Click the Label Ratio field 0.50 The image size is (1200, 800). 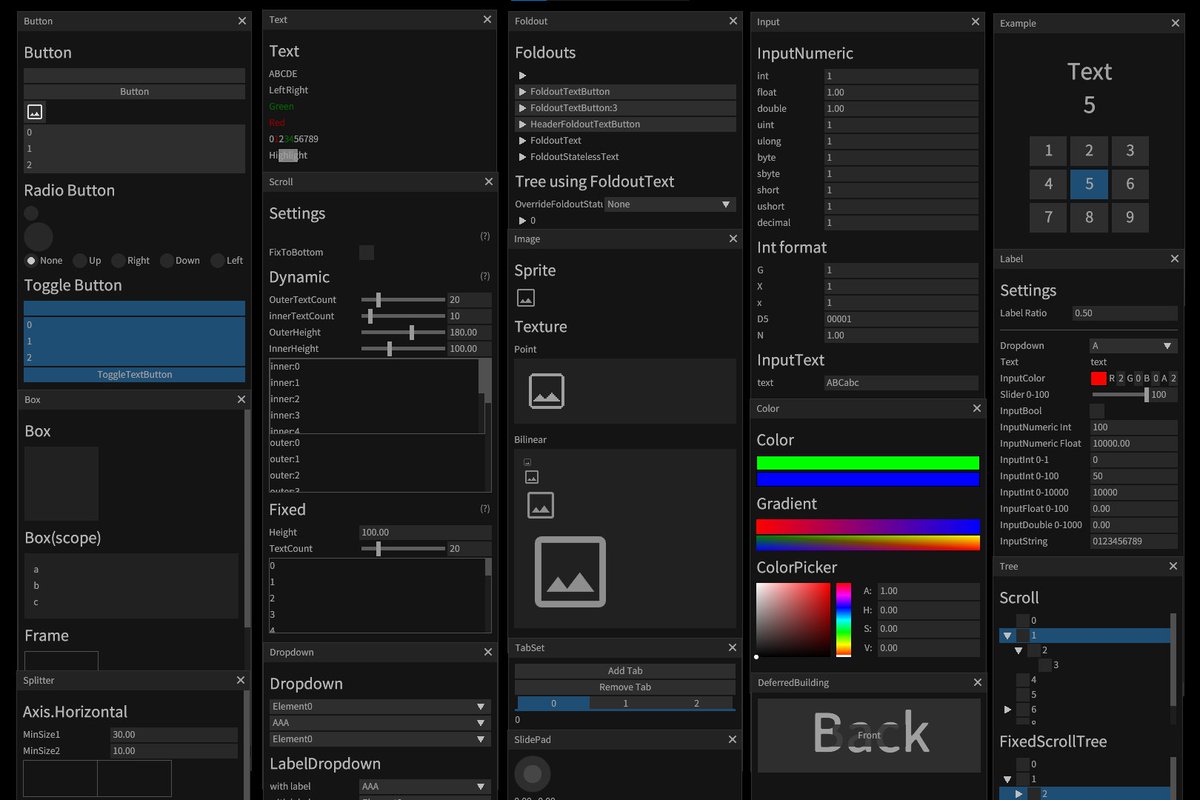click(x=1125, y=313)
